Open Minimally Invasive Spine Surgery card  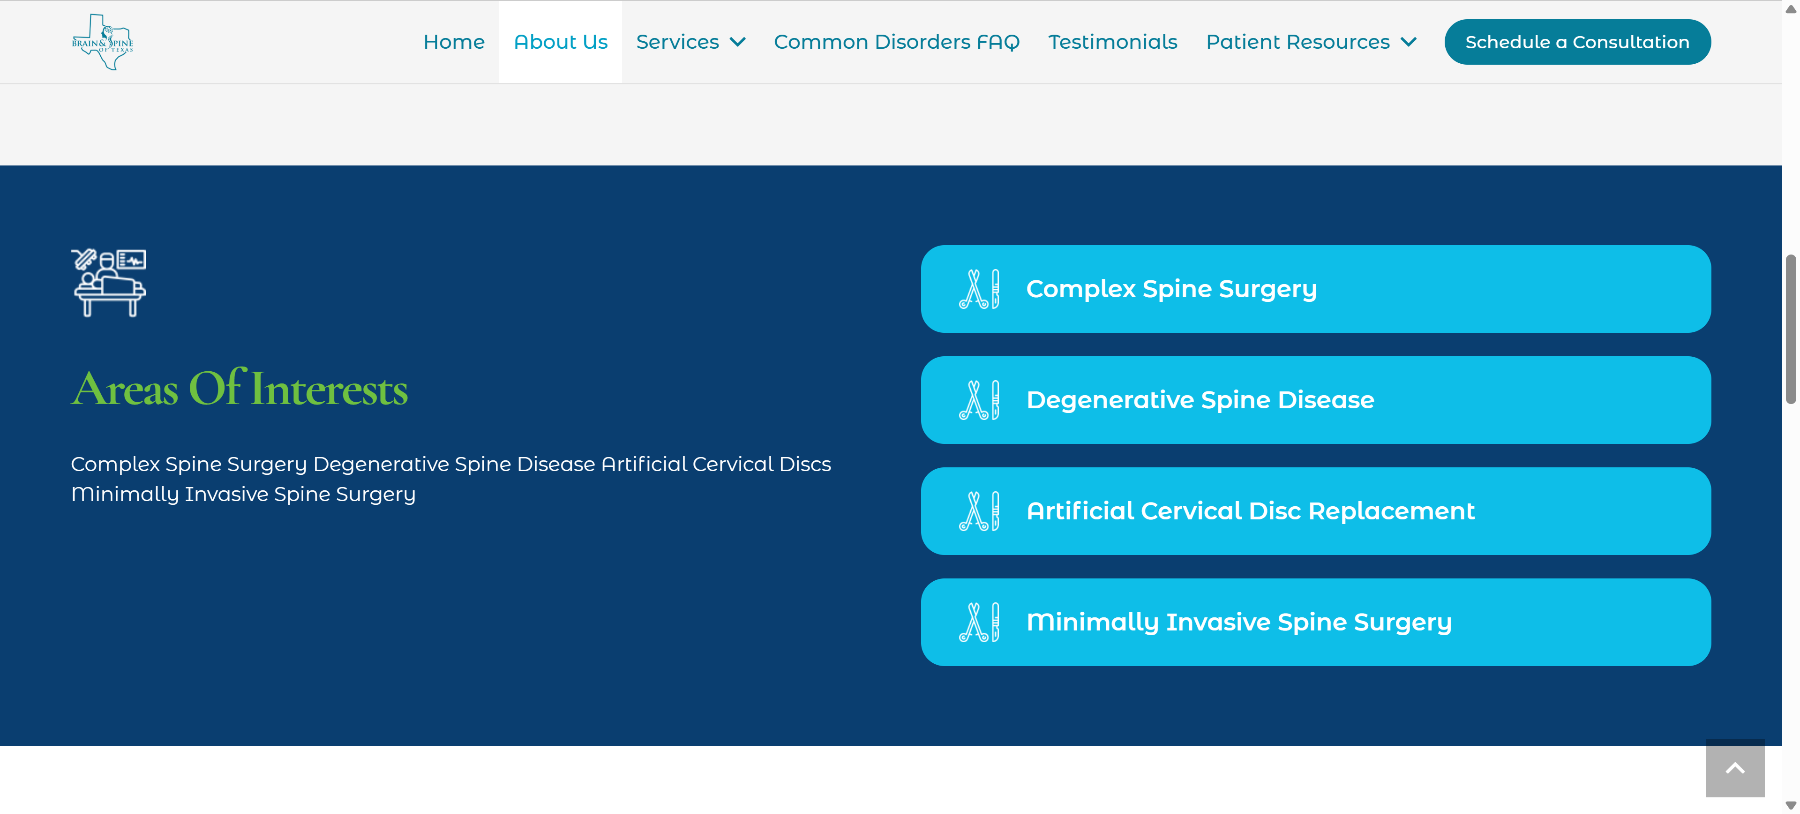(1316, 622)
